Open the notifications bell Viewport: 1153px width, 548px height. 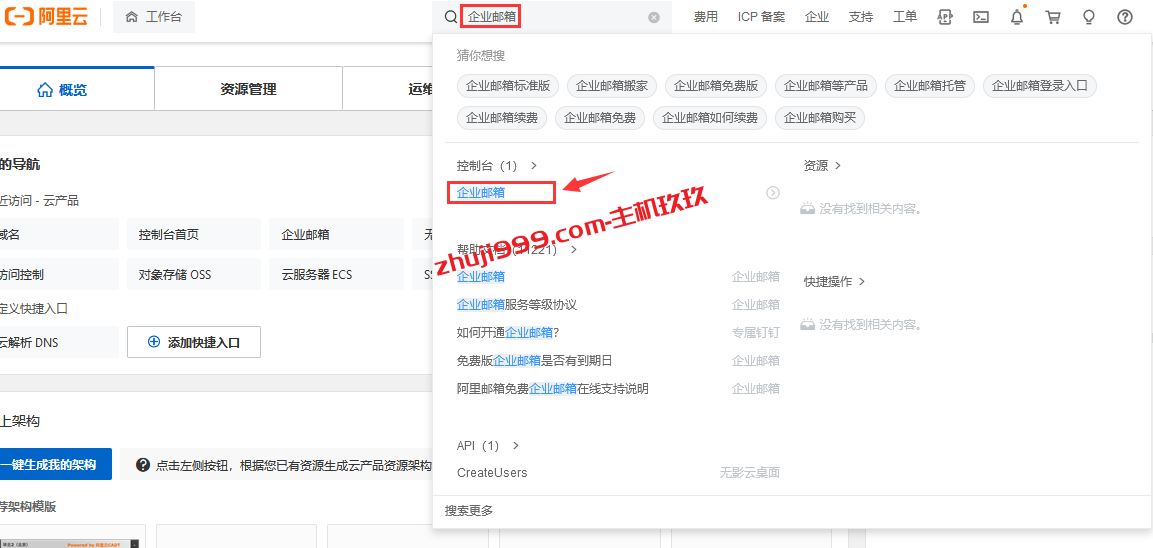point(1017,17)
